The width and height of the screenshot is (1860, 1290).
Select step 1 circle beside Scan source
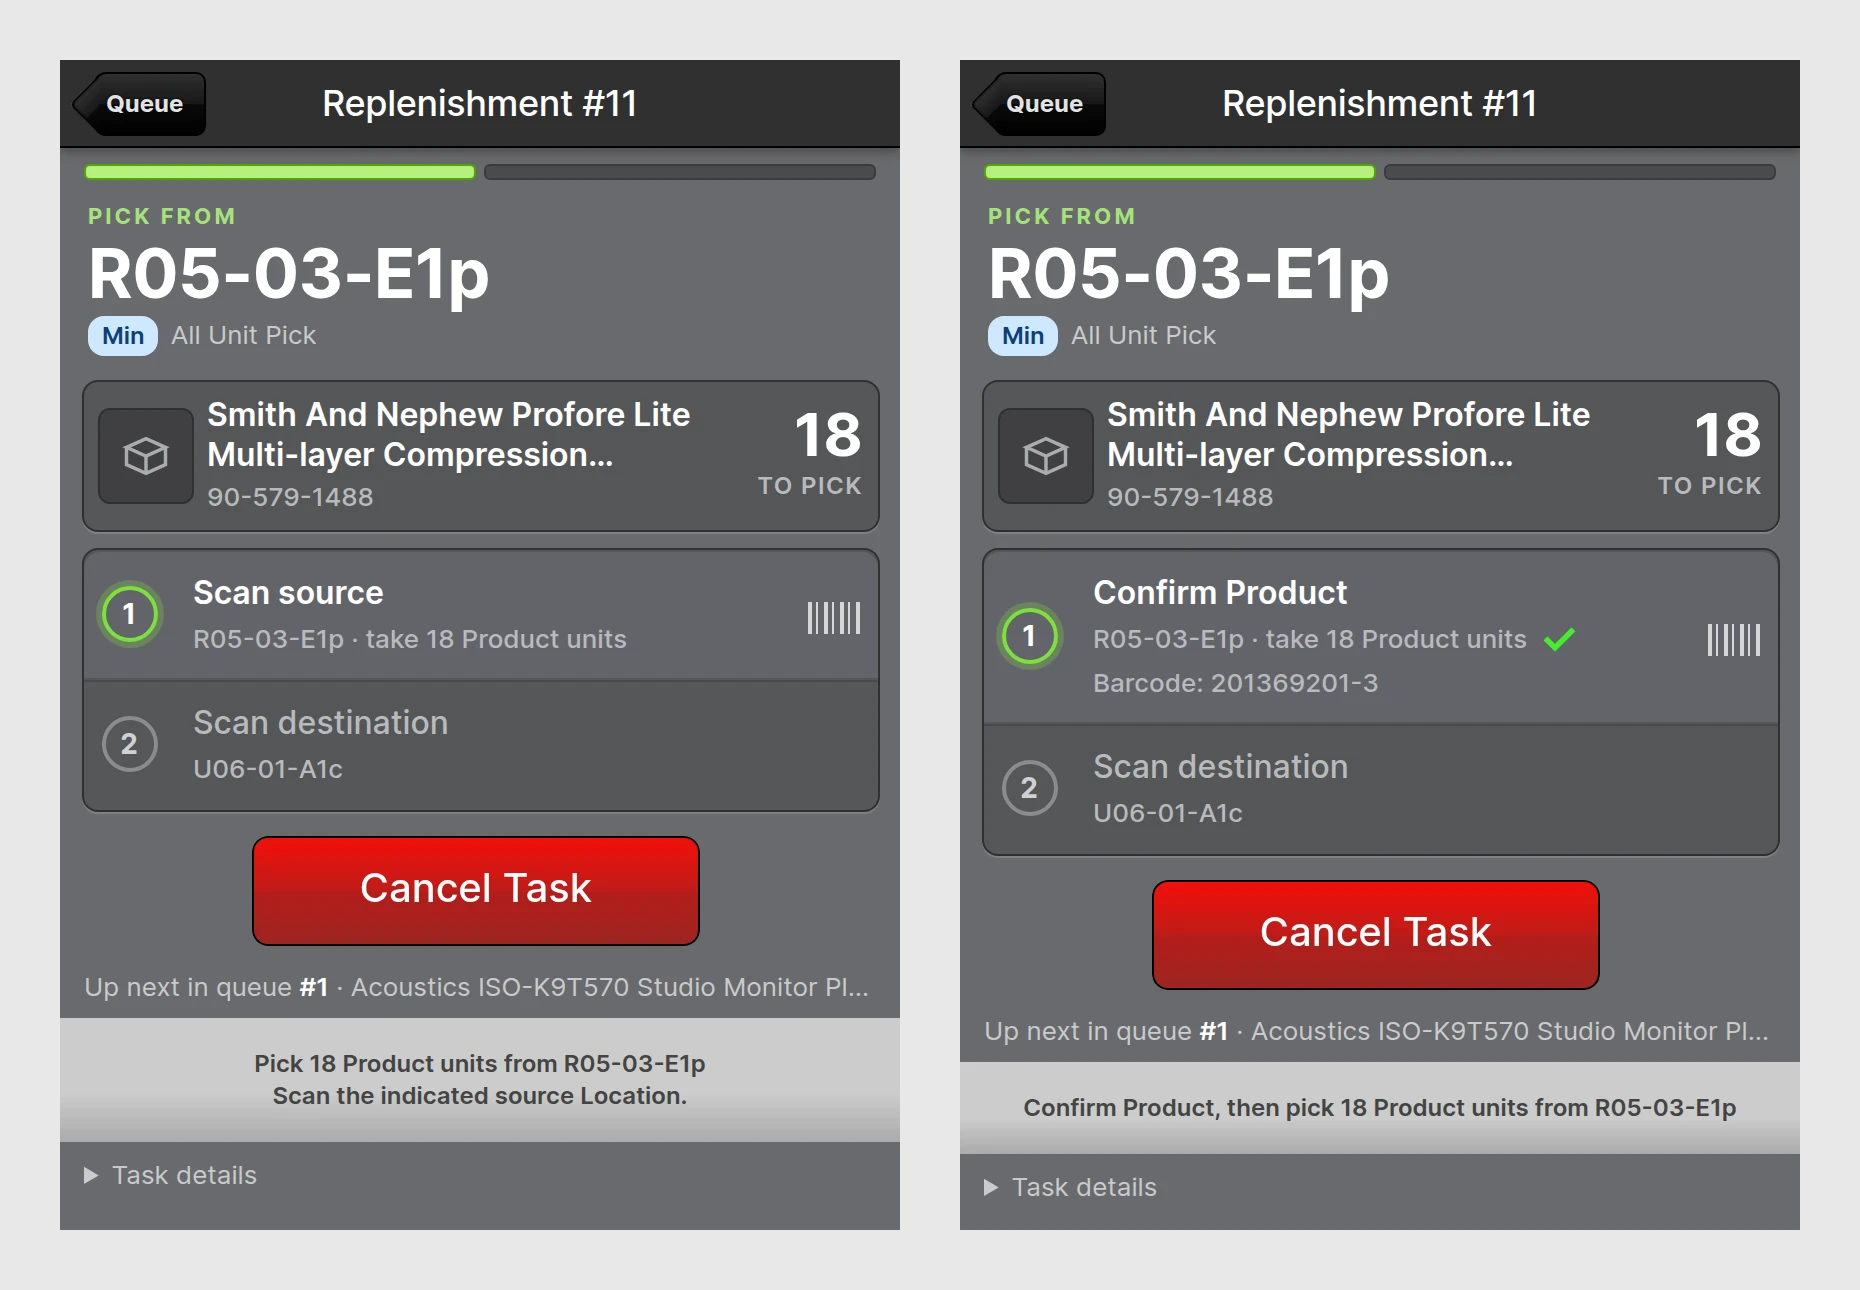[129, 614]
